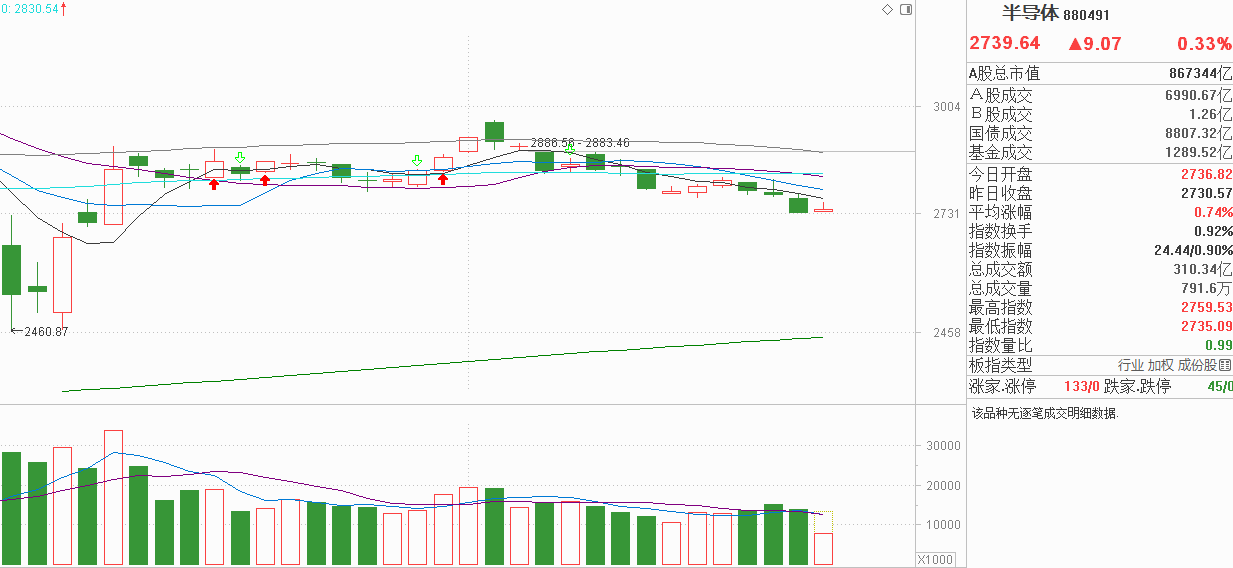Toggle the side panel layout icon
The image size is (1233, 568).
coord(906,9)
